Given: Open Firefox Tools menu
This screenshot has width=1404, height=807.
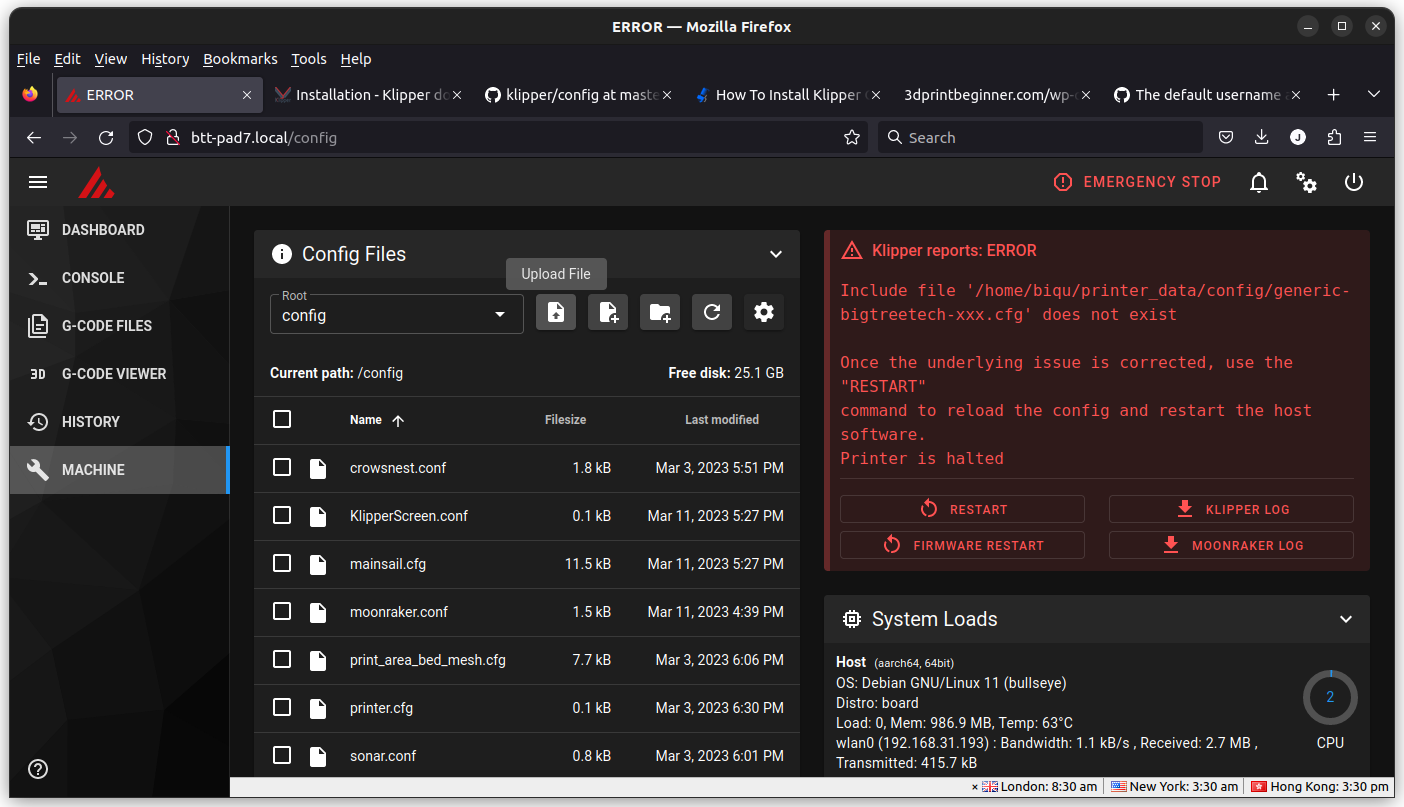Looking at the screenshot, I should pos(309,59).
